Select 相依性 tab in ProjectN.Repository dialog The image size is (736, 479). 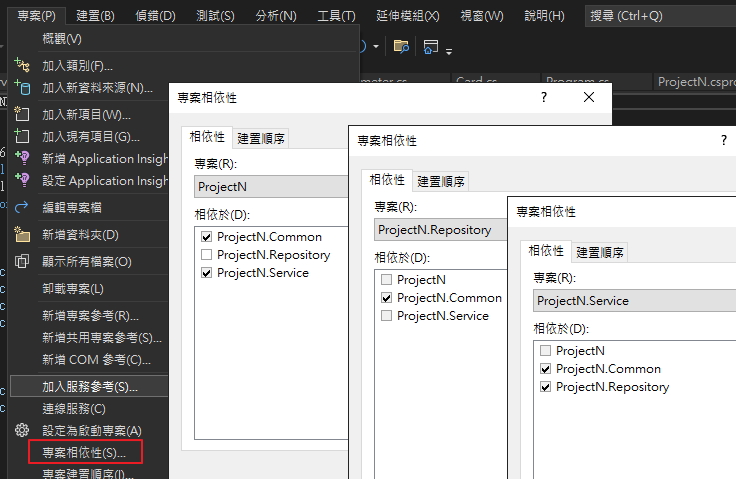click(x=387, y=179)
